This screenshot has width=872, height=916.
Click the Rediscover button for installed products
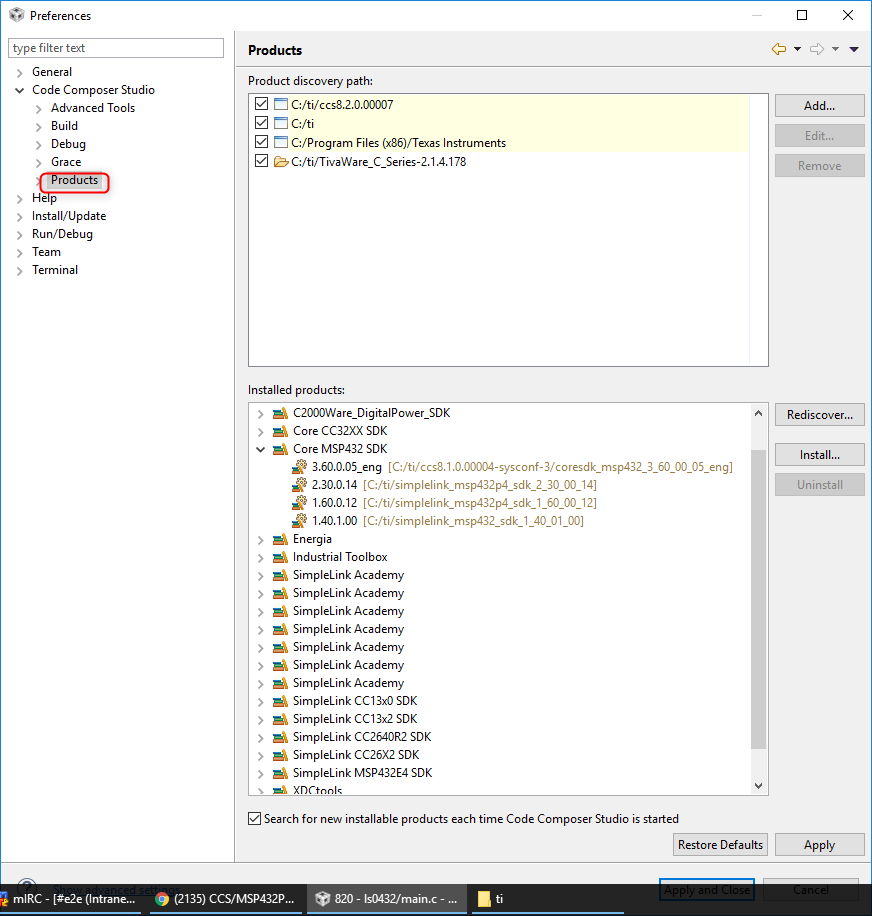click(x=819, y=414)
